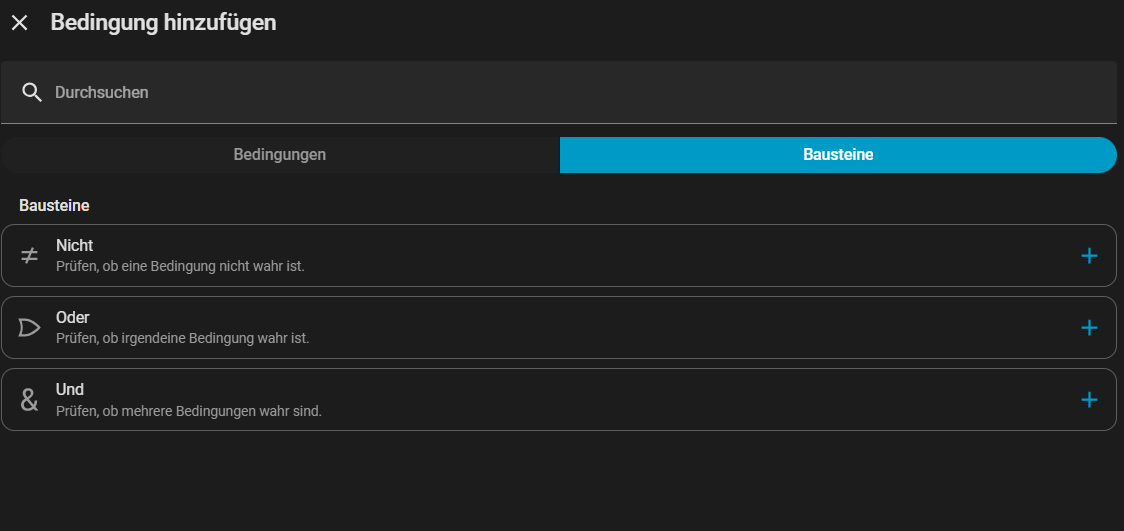Select the Bausteine tab
Image resolution: width=1124 pixels, height=531 pixels.
pyautogui.click(x=838, y=155)
